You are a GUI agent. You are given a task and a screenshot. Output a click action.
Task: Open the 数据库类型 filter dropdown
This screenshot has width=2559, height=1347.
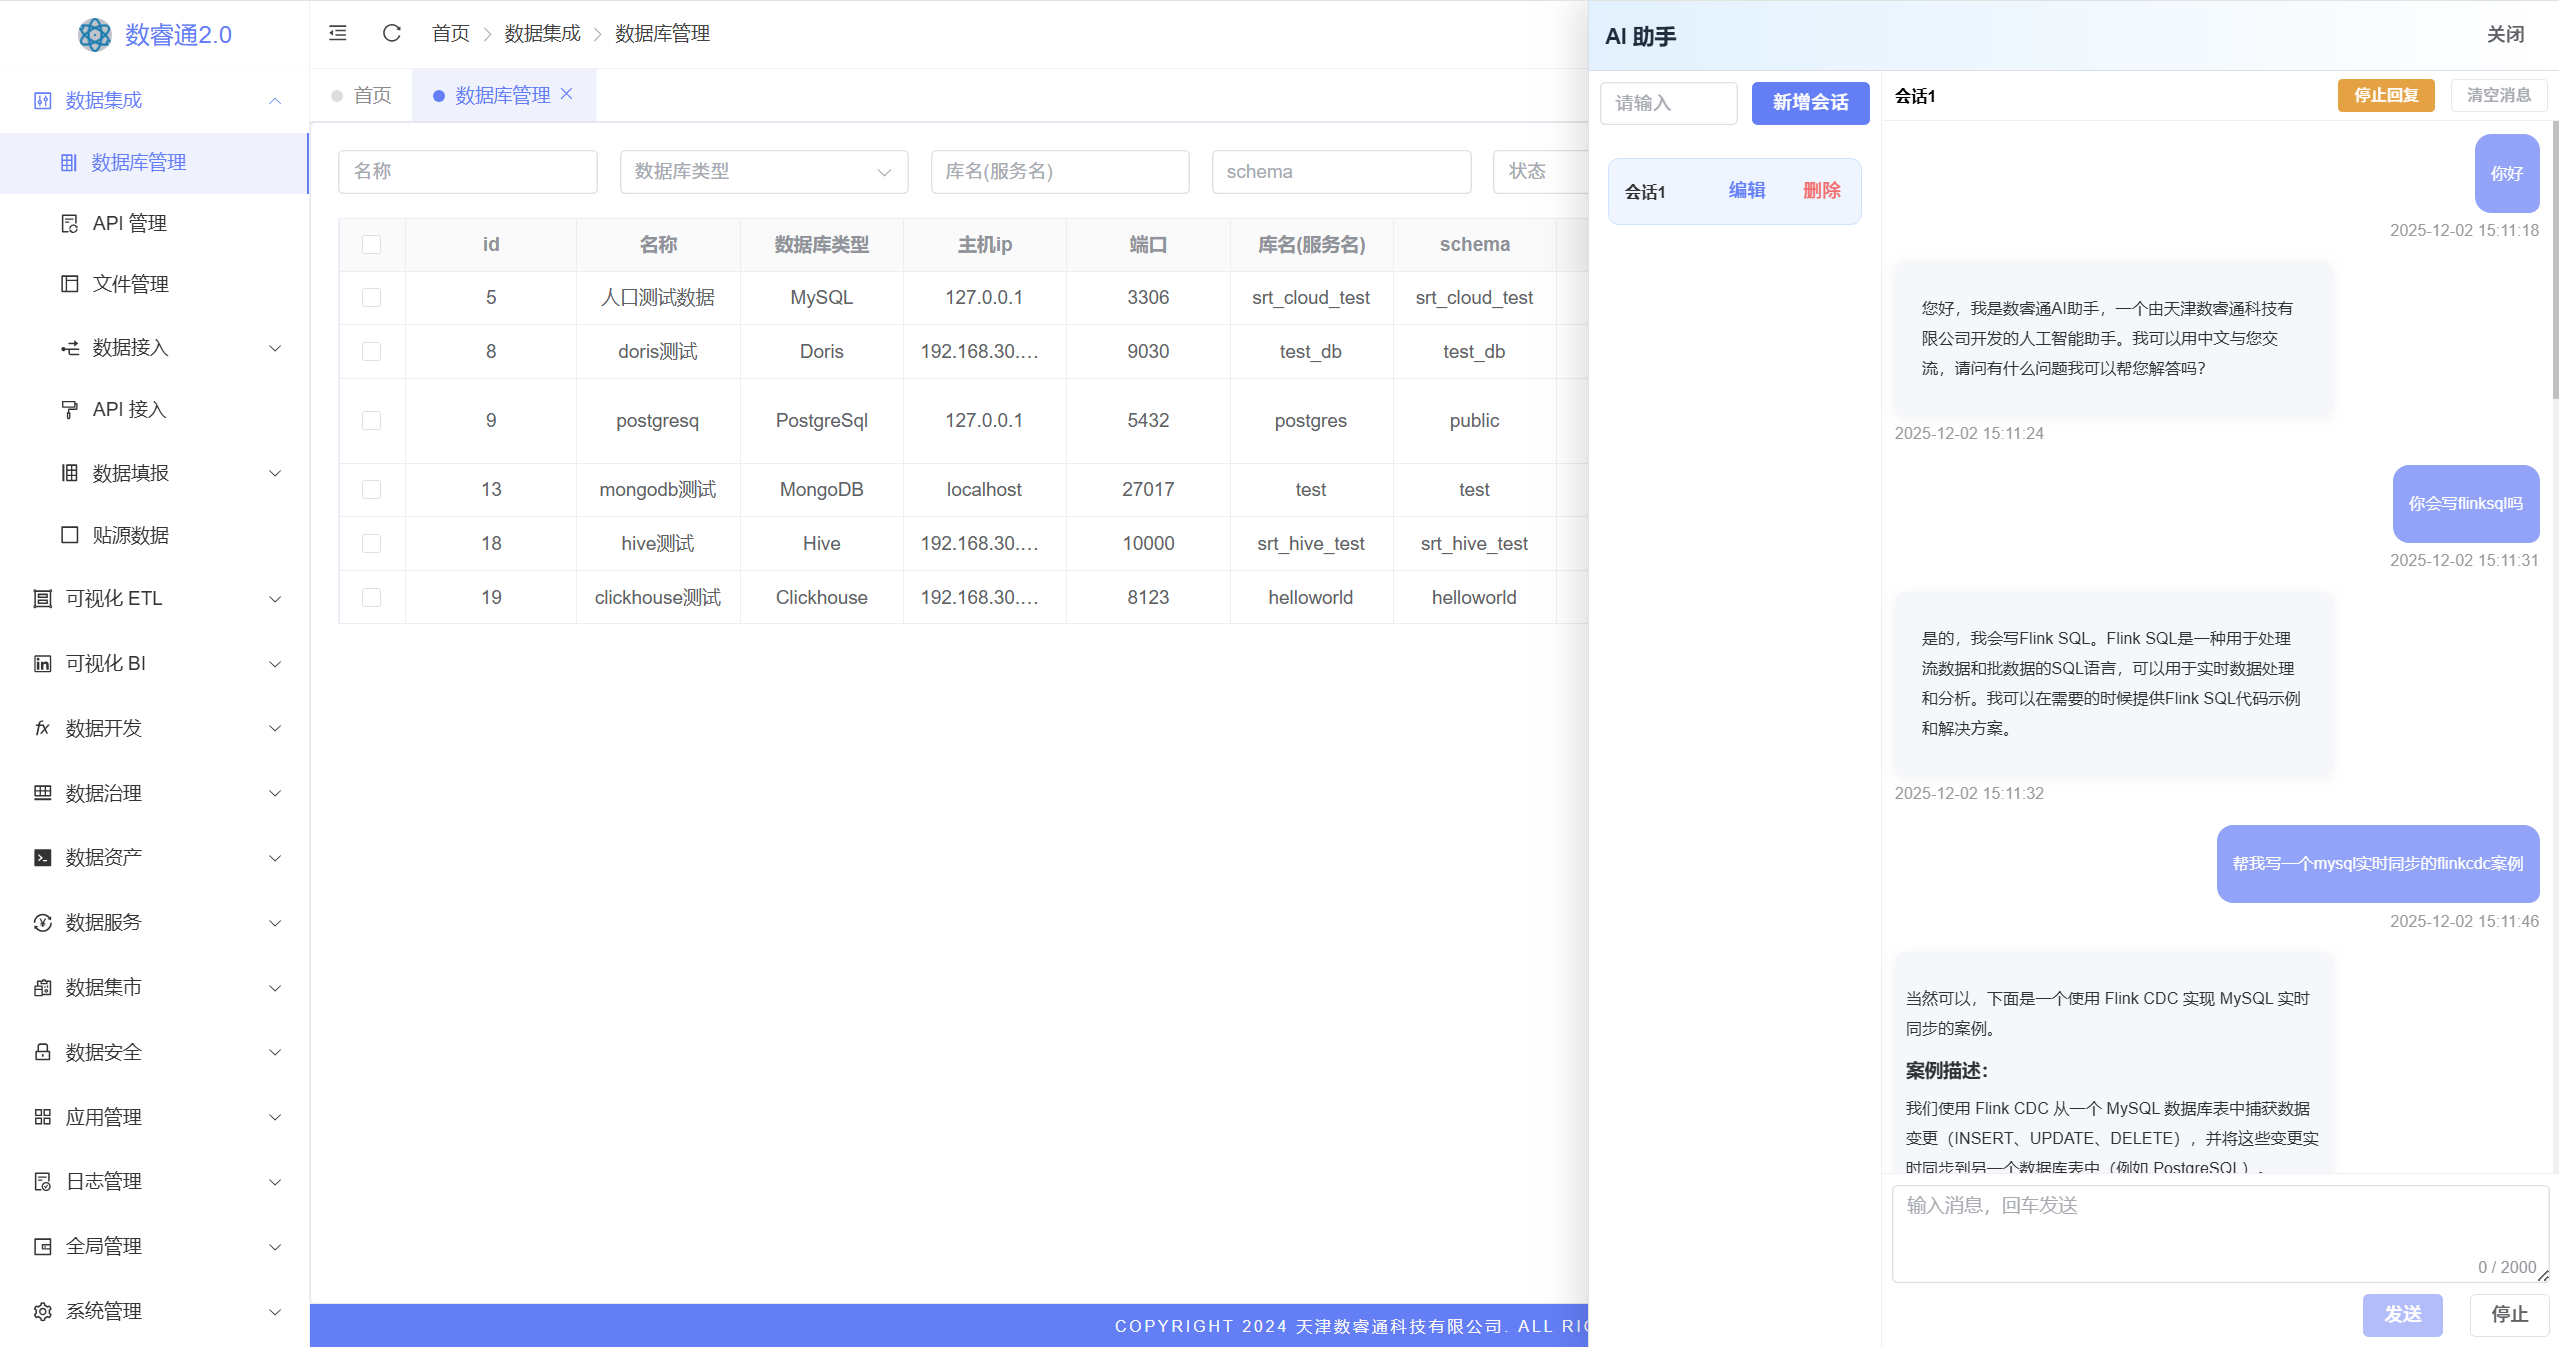(x=763, y=172)
